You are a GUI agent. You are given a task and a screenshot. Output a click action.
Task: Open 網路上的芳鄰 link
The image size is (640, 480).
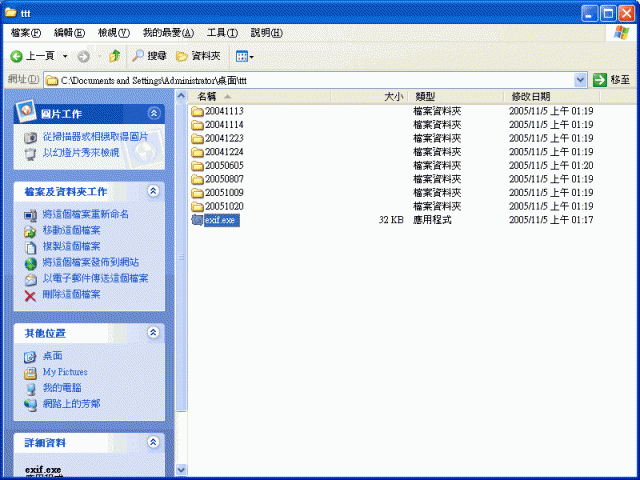click(71, 404)
